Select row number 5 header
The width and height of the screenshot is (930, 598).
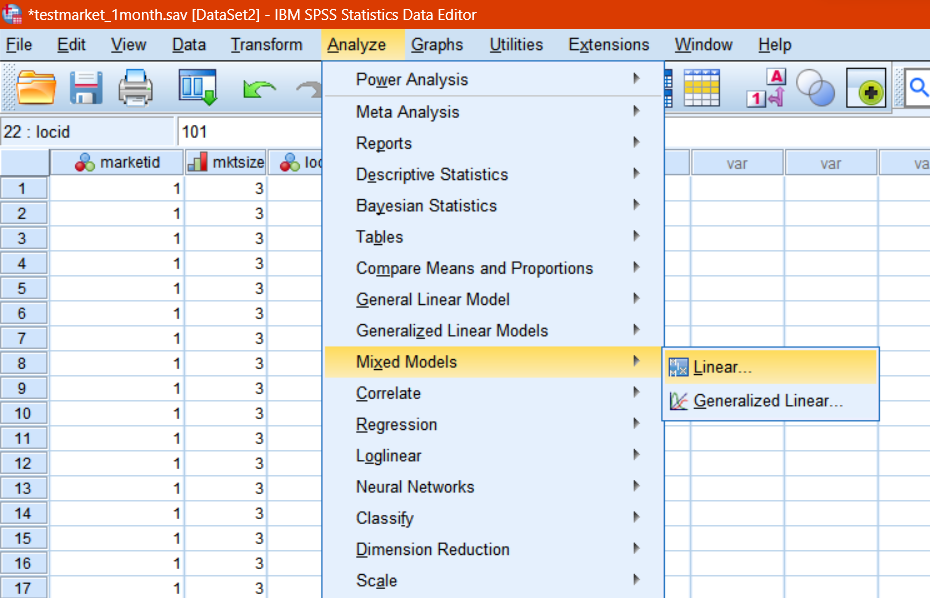(x=24, y=288)
